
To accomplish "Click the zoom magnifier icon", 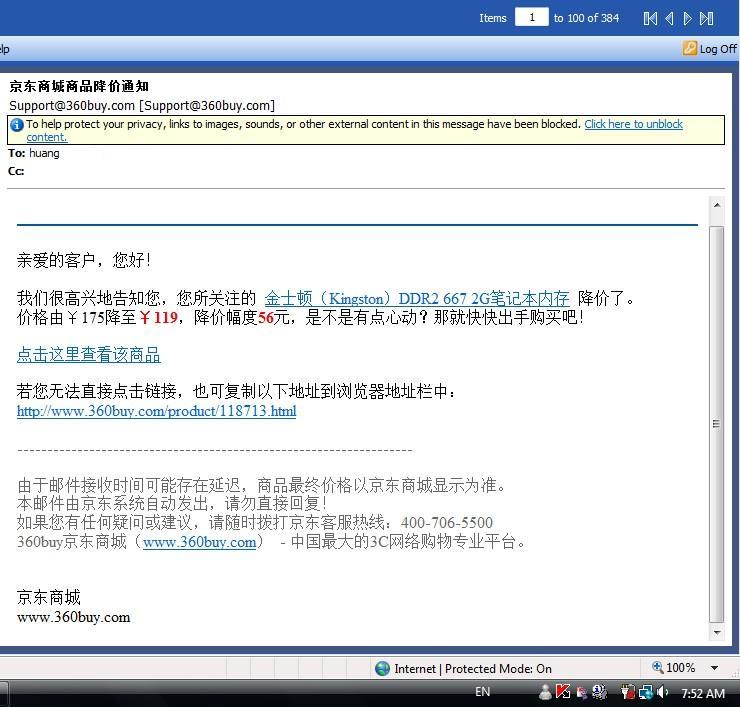I will click(x=657, y=667).
